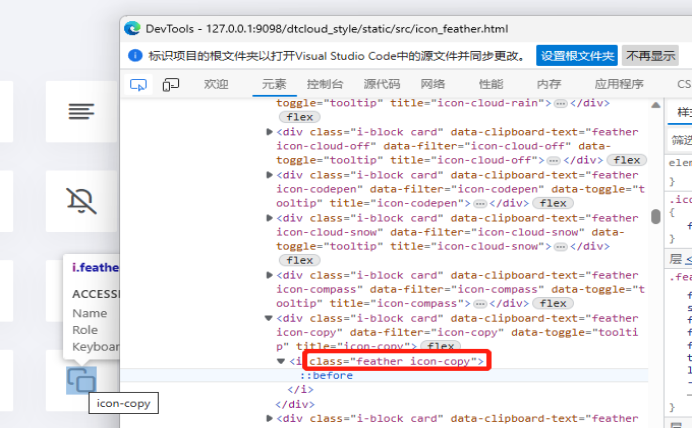Expand ellipsis of the icon-cloud-rain div
The height and width of the screenshot is (428, 693).
click(x=560, y=103)
